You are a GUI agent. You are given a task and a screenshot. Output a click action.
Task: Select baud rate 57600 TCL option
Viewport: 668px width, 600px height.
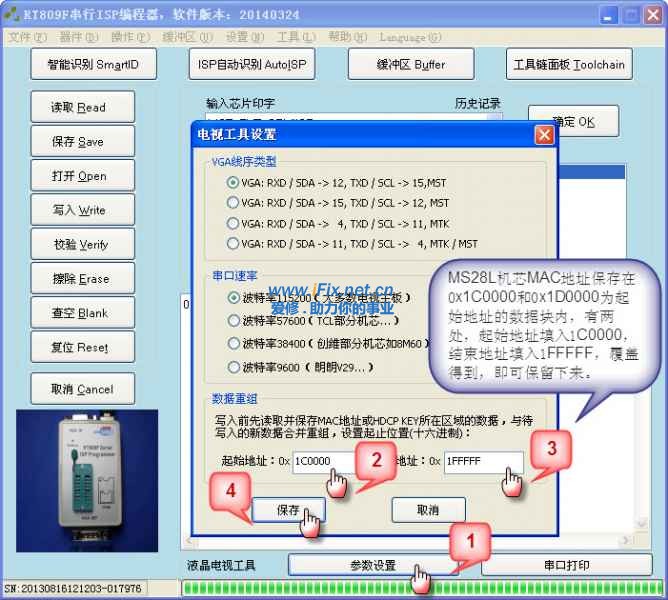233,320
